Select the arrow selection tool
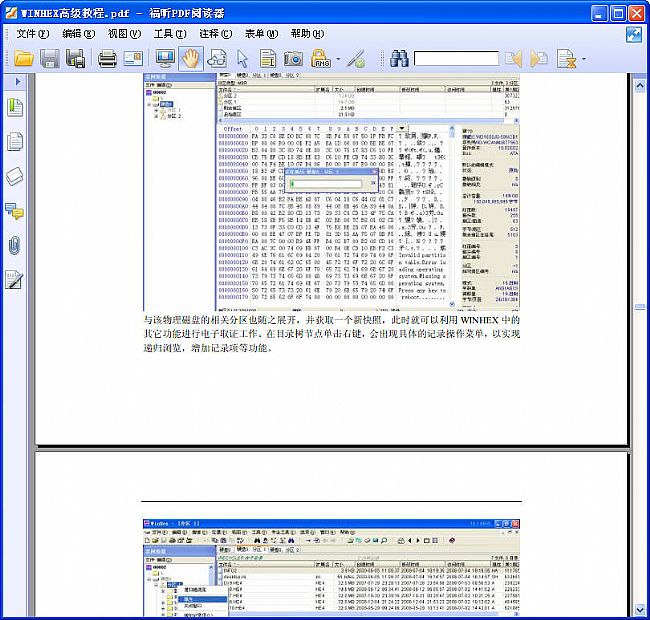Viewport: 650px width, 620px height. (243, 58)
